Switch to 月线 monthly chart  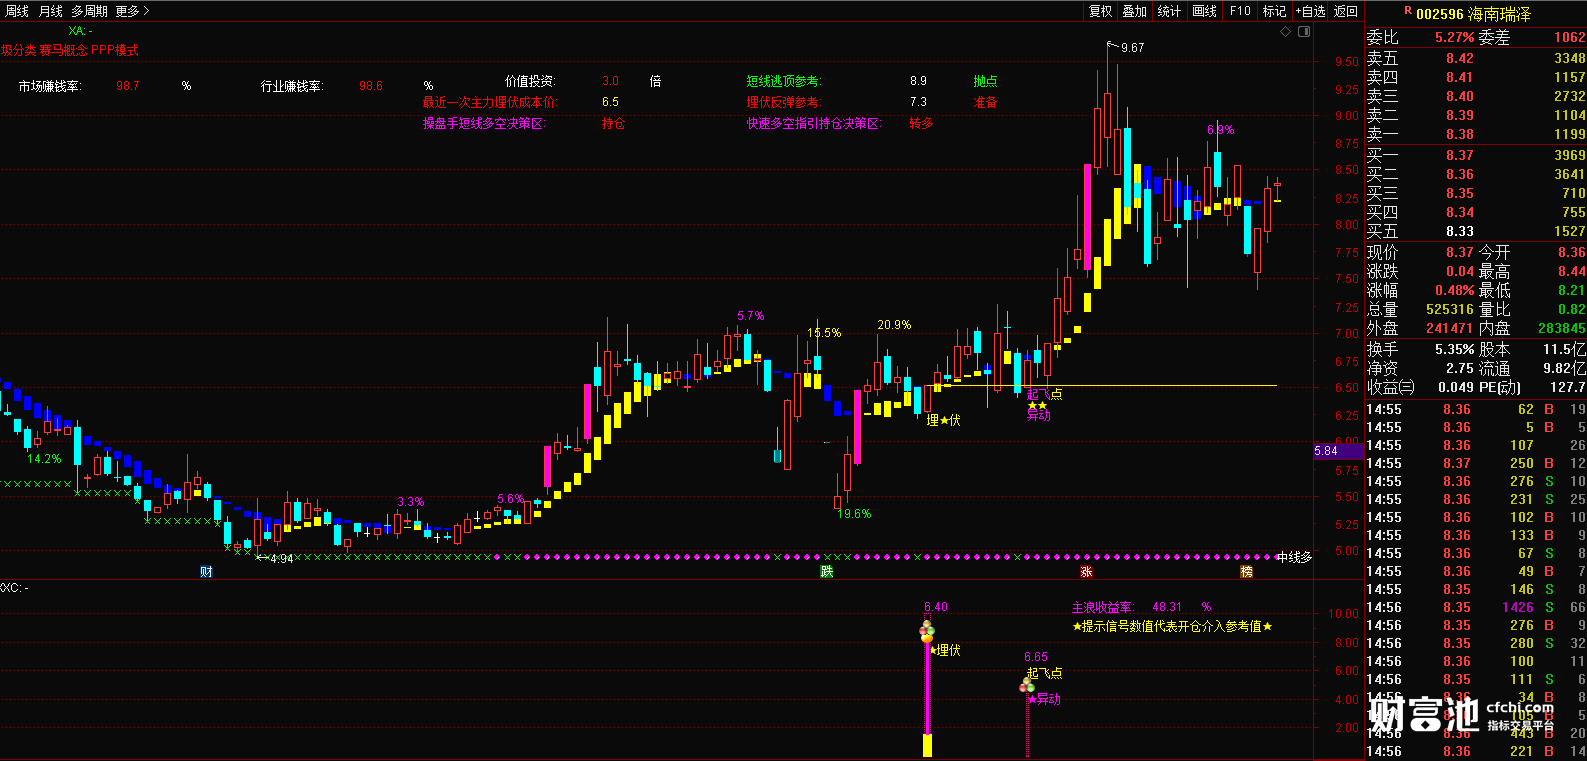point(51,11)
